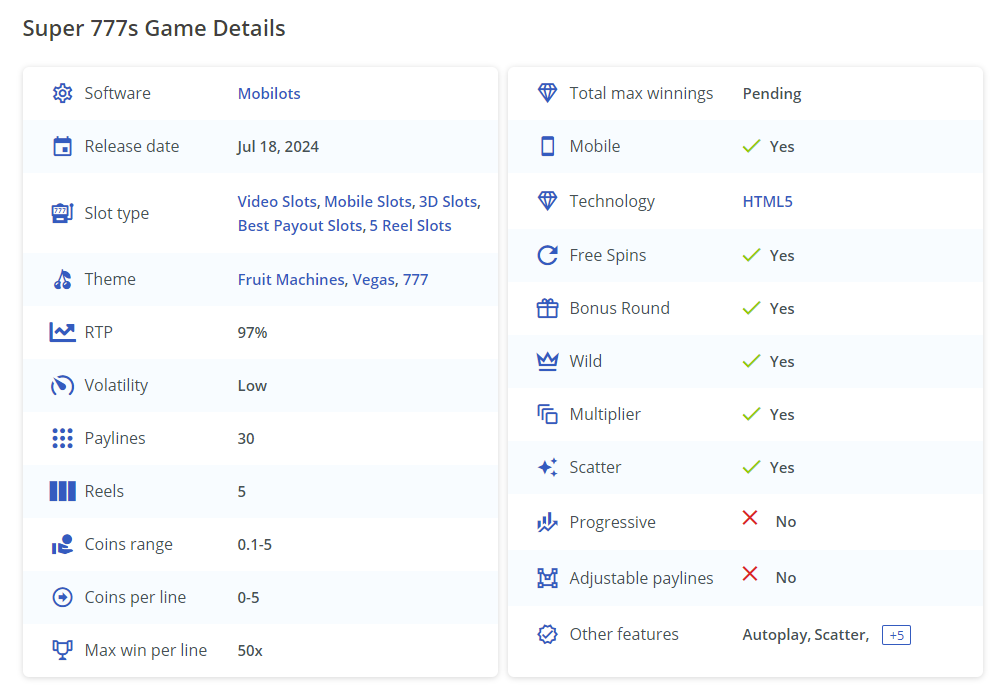Click the 97% RTP value
The width and height of the screenshot is (1004, 694).
(252, 333)
